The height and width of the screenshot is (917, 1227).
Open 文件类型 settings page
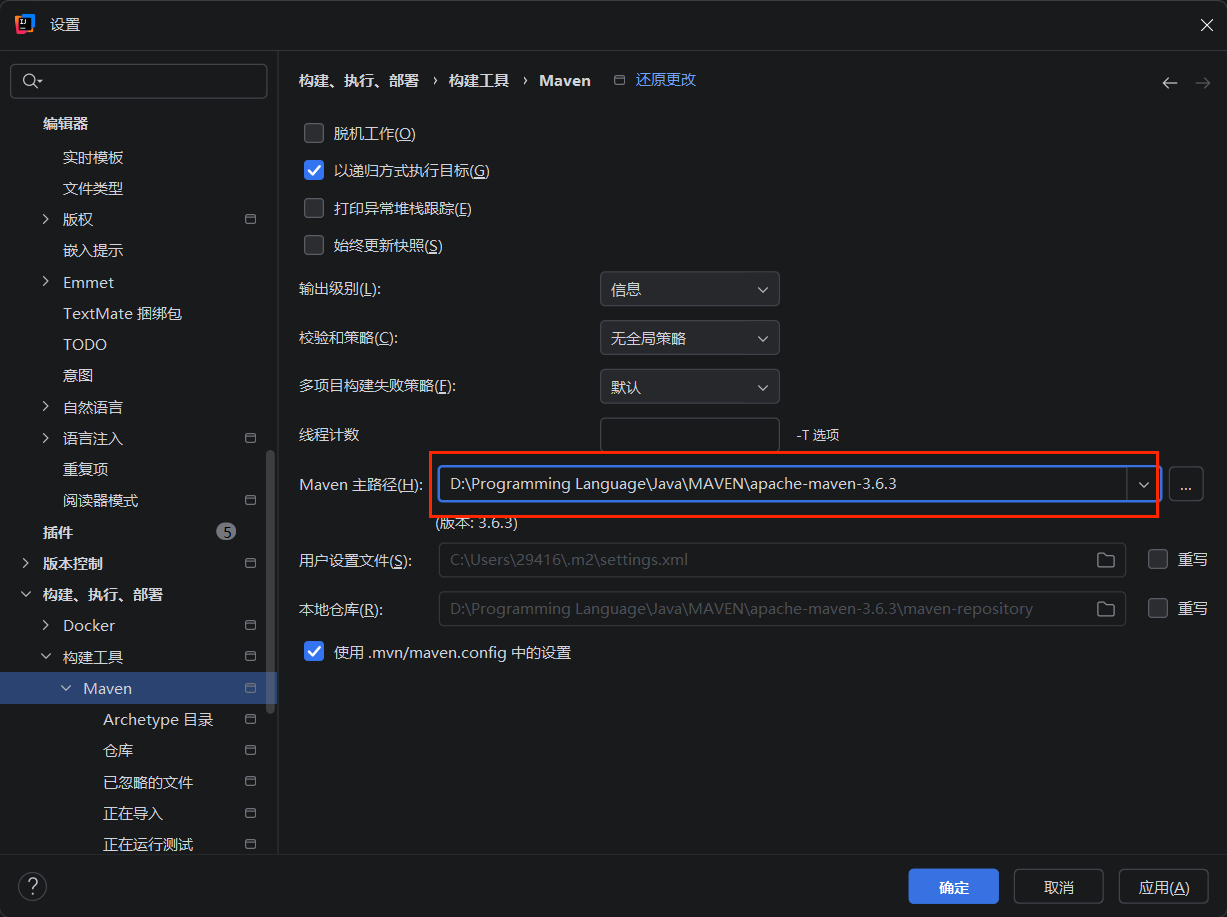(x=93, y=188)
